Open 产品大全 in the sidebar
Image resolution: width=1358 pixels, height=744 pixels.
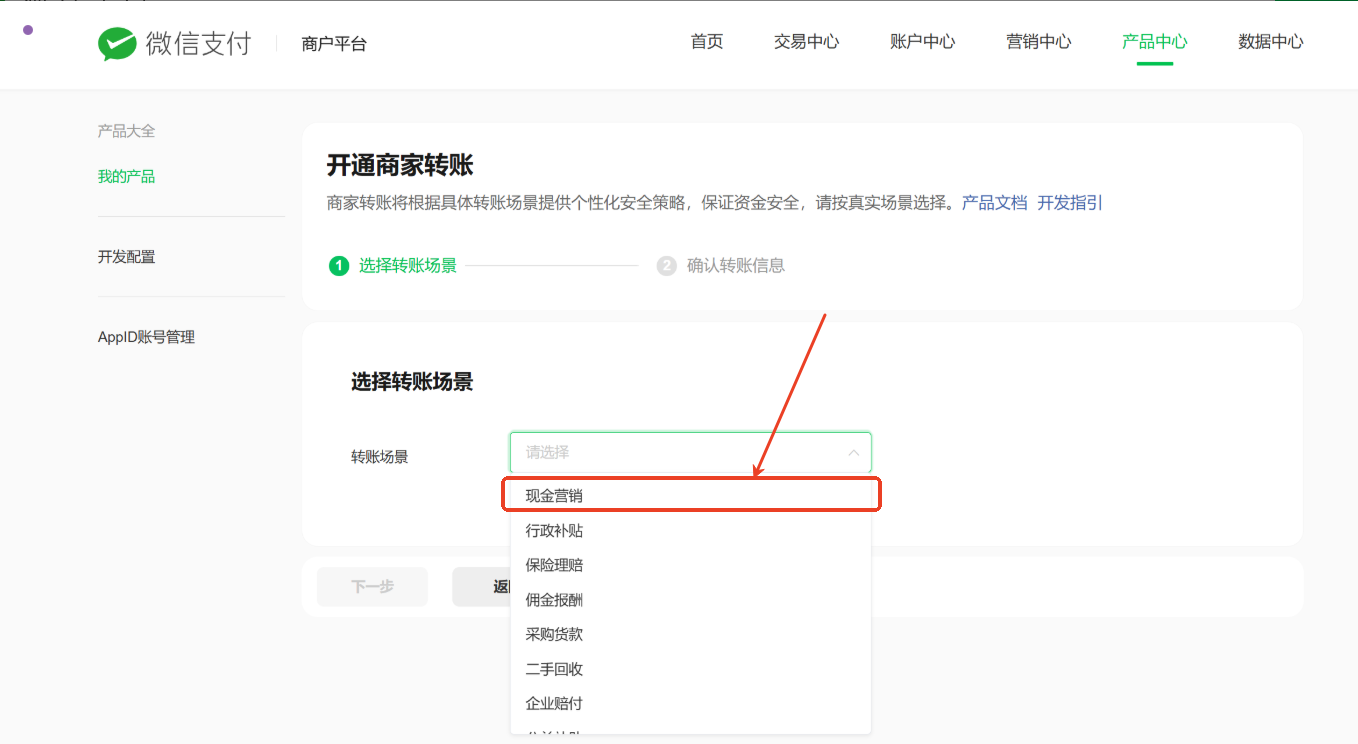coord(126,131)
